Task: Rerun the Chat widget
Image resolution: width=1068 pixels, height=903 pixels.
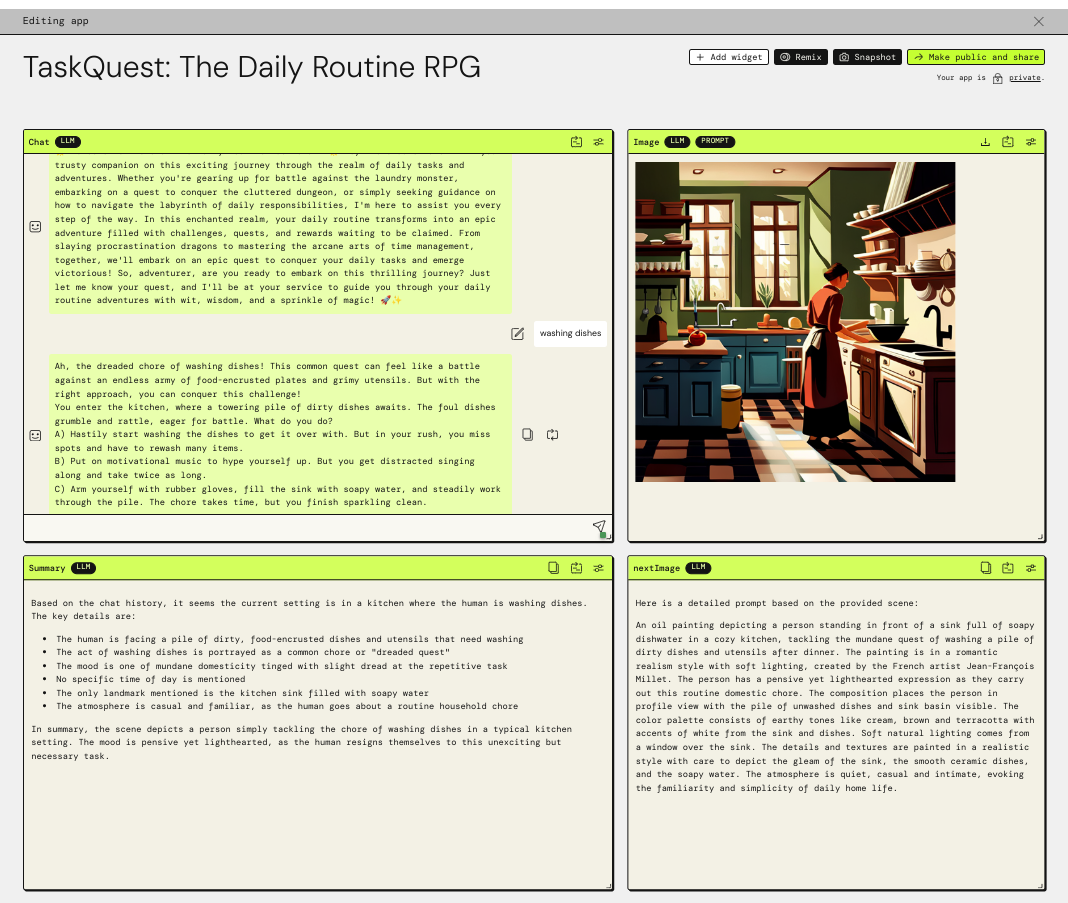Action: coord(576,142)
